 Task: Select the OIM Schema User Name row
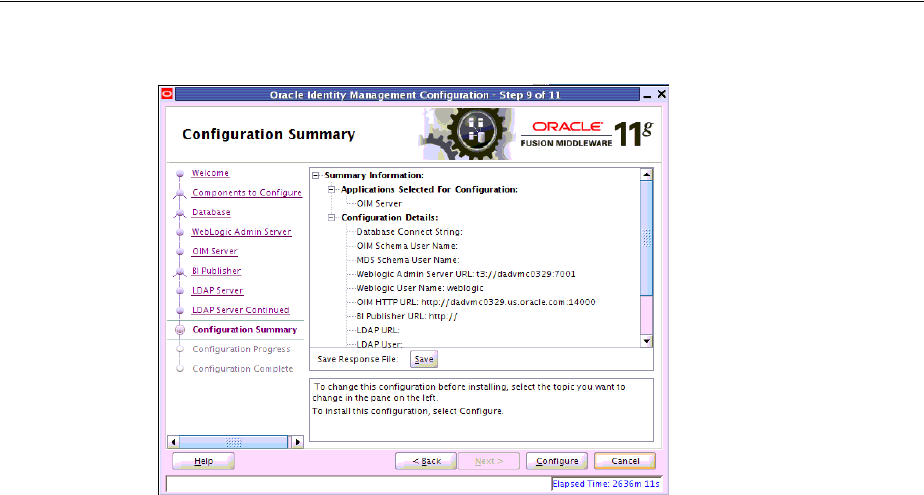[x=407, y=246]
